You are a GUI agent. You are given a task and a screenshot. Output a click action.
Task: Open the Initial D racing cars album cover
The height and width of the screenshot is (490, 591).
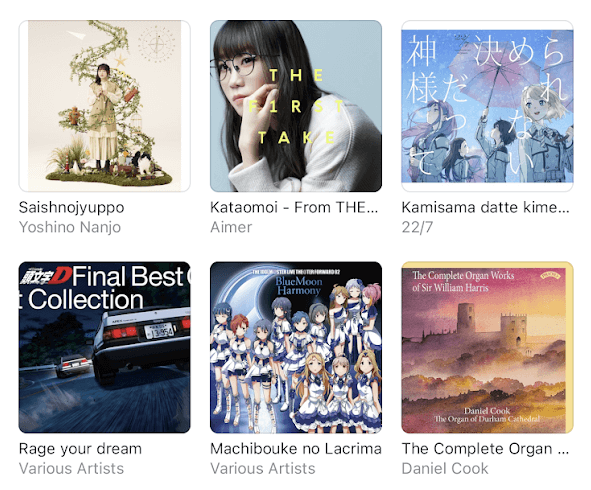pyautogui.click(x=104, y=347)
